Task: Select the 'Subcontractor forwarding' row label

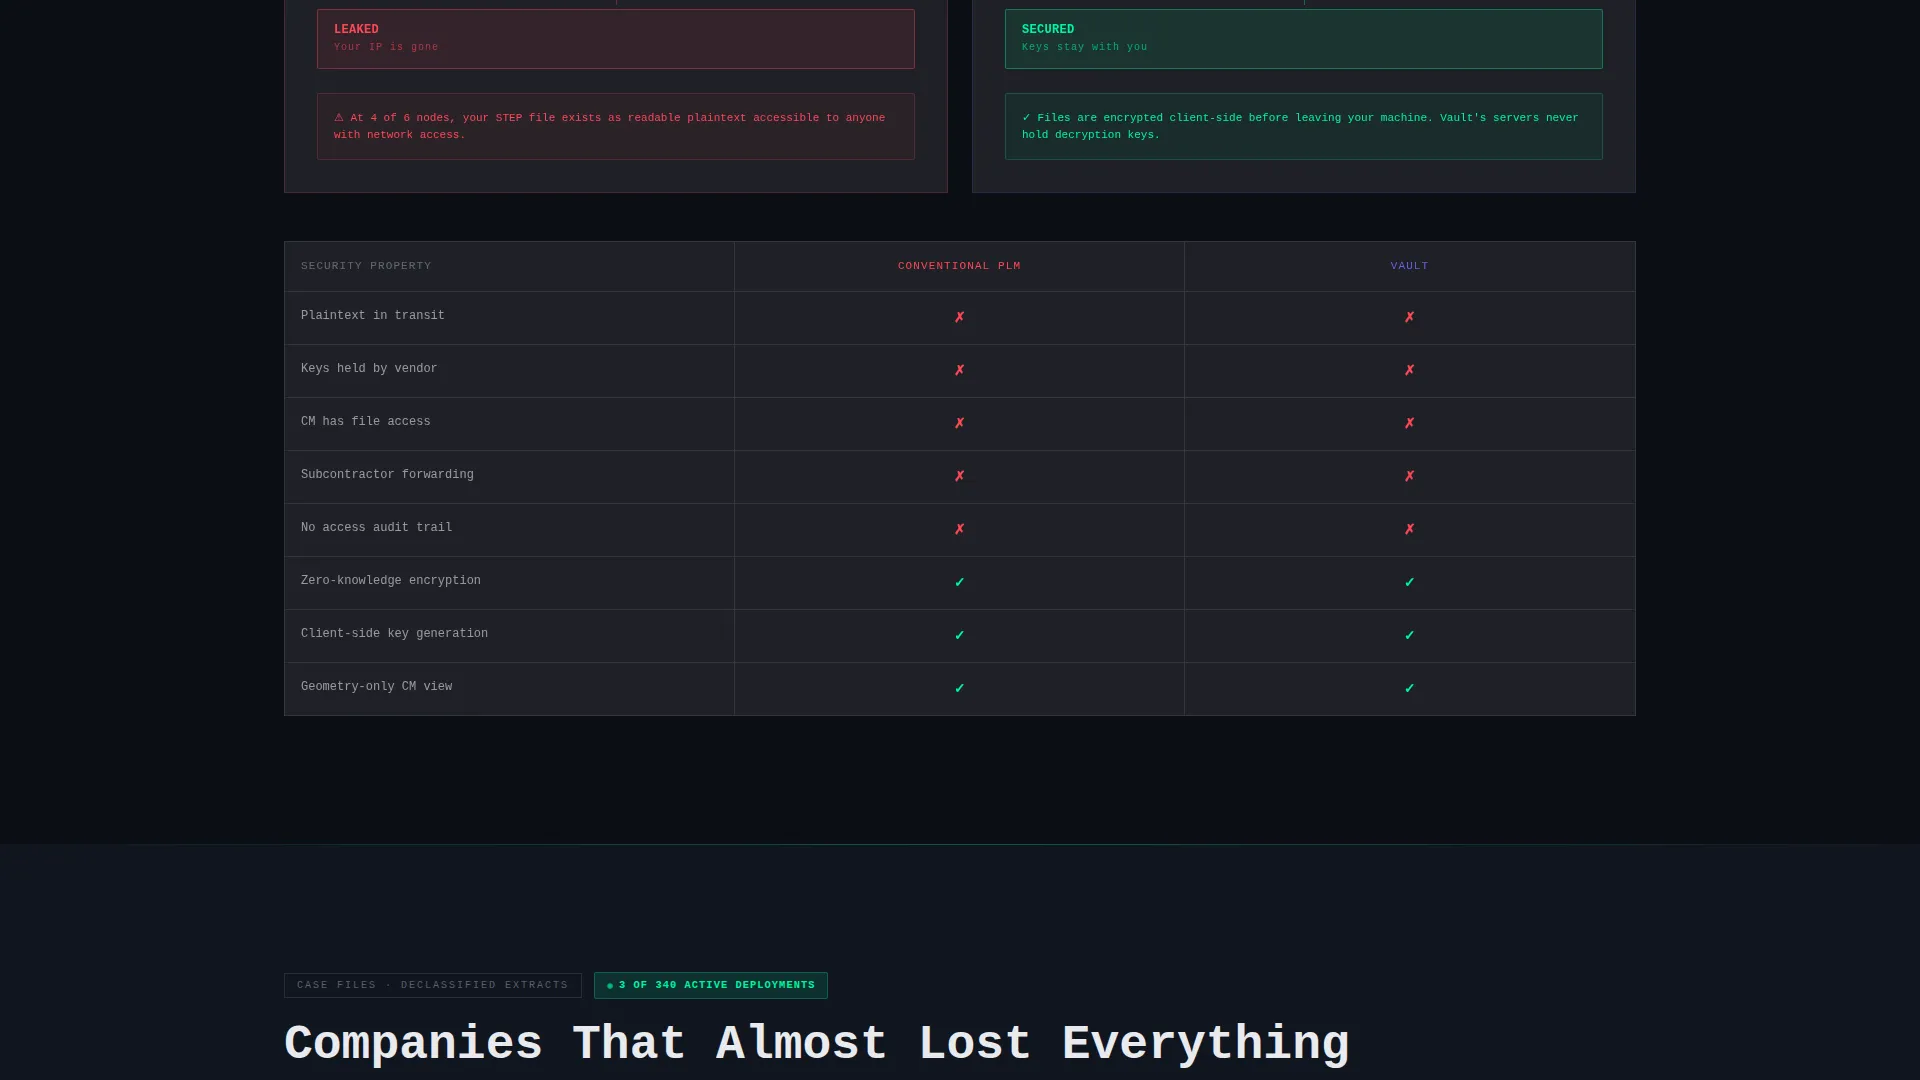Action: (x=387, y=474)
